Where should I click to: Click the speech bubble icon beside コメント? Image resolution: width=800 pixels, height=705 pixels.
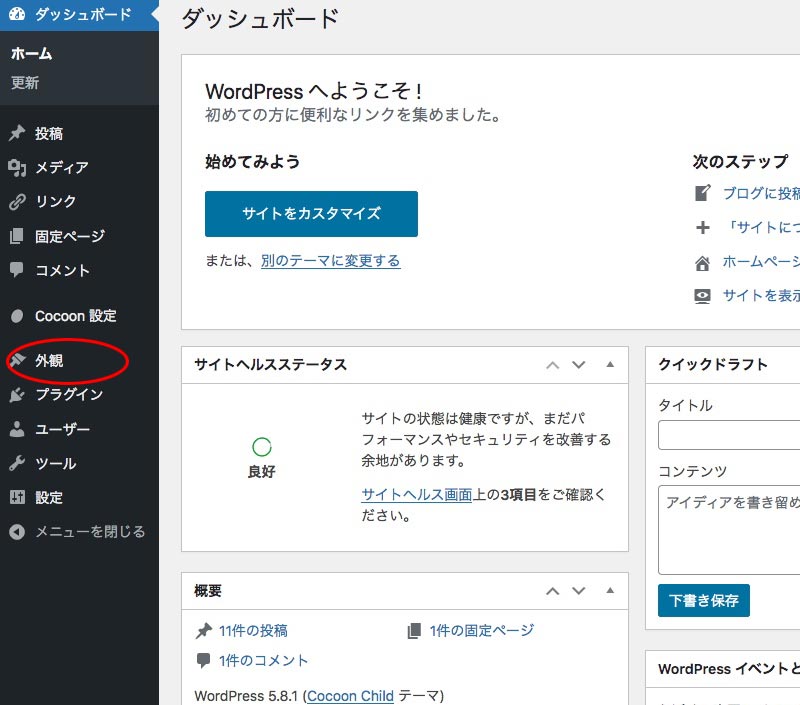coord(17,270)
